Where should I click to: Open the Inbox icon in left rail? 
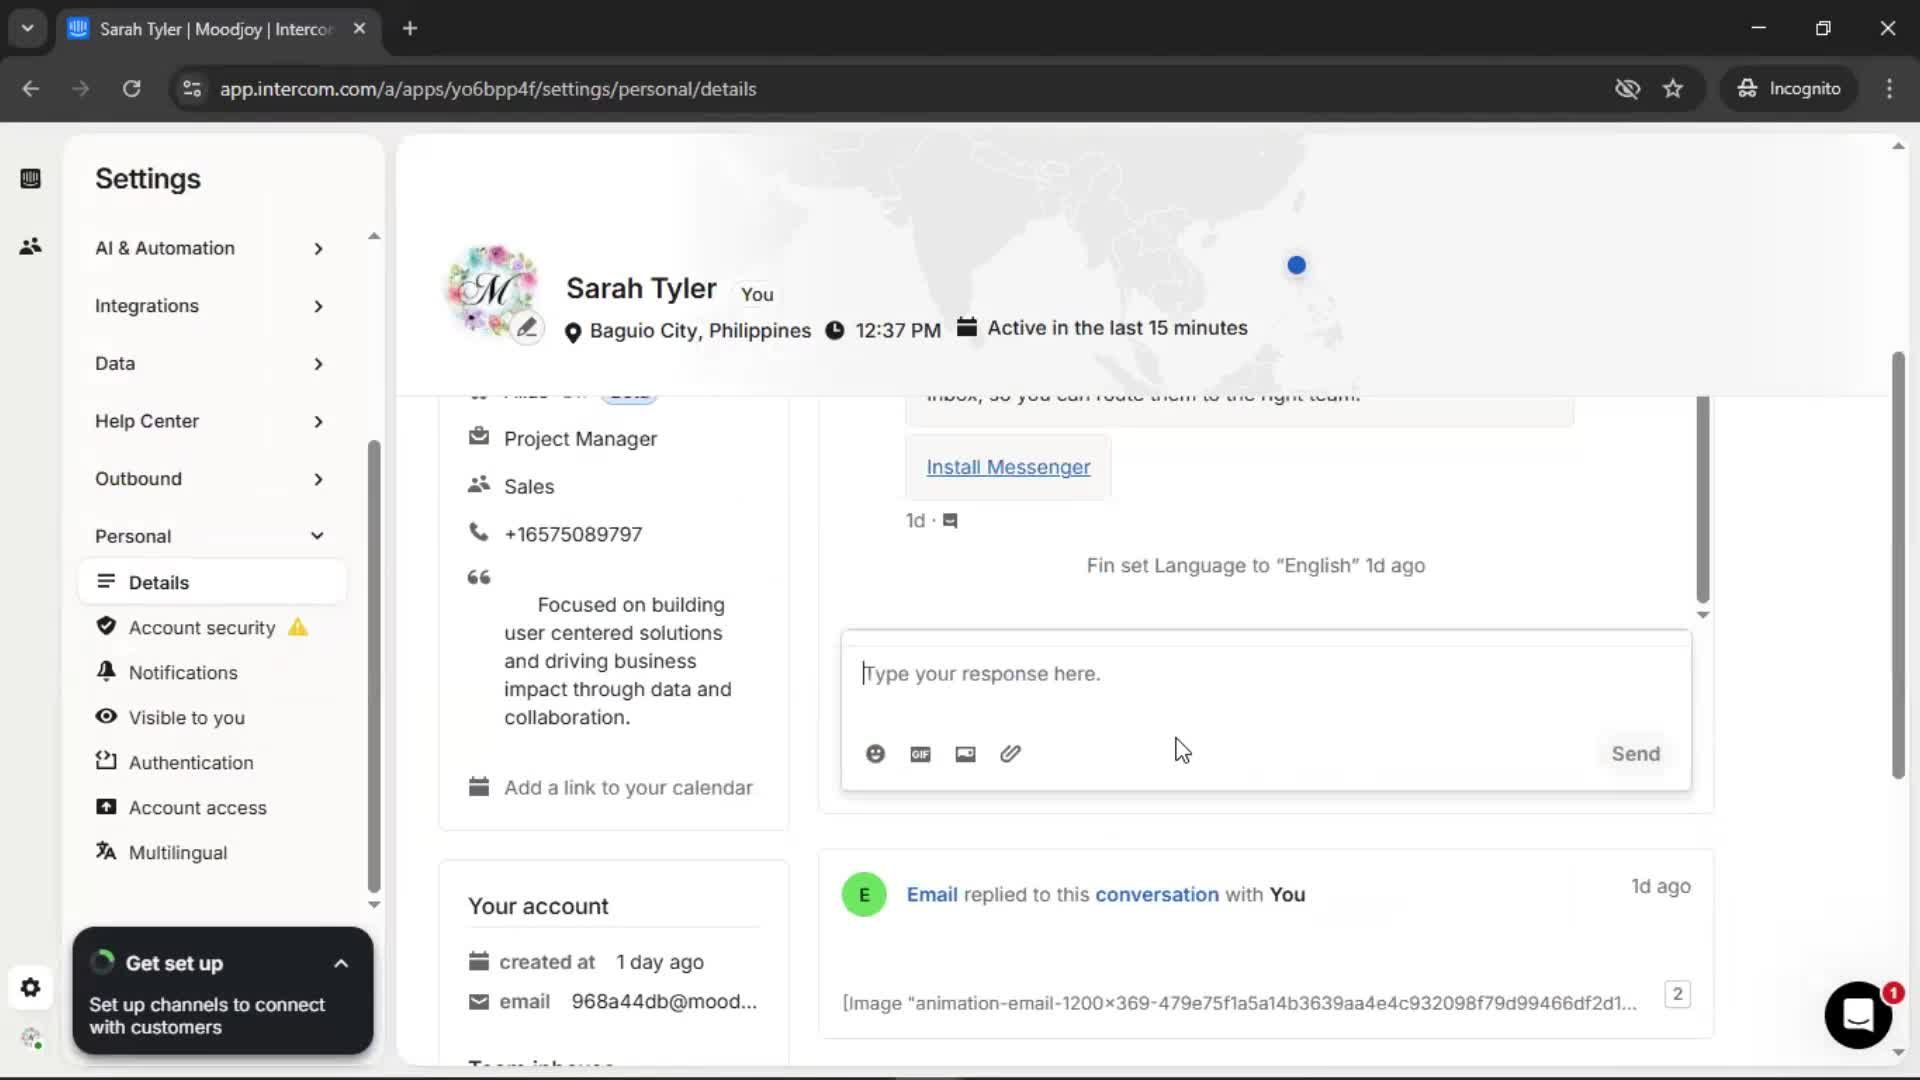30,179
